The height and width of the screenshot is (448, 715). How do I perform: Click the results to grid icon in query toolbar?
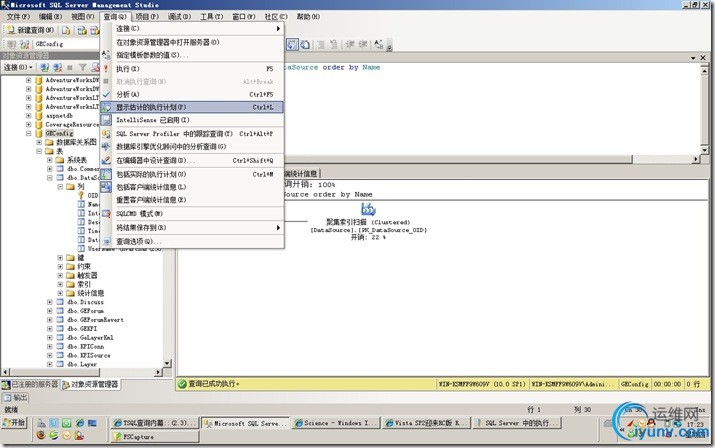pos(292,44)
